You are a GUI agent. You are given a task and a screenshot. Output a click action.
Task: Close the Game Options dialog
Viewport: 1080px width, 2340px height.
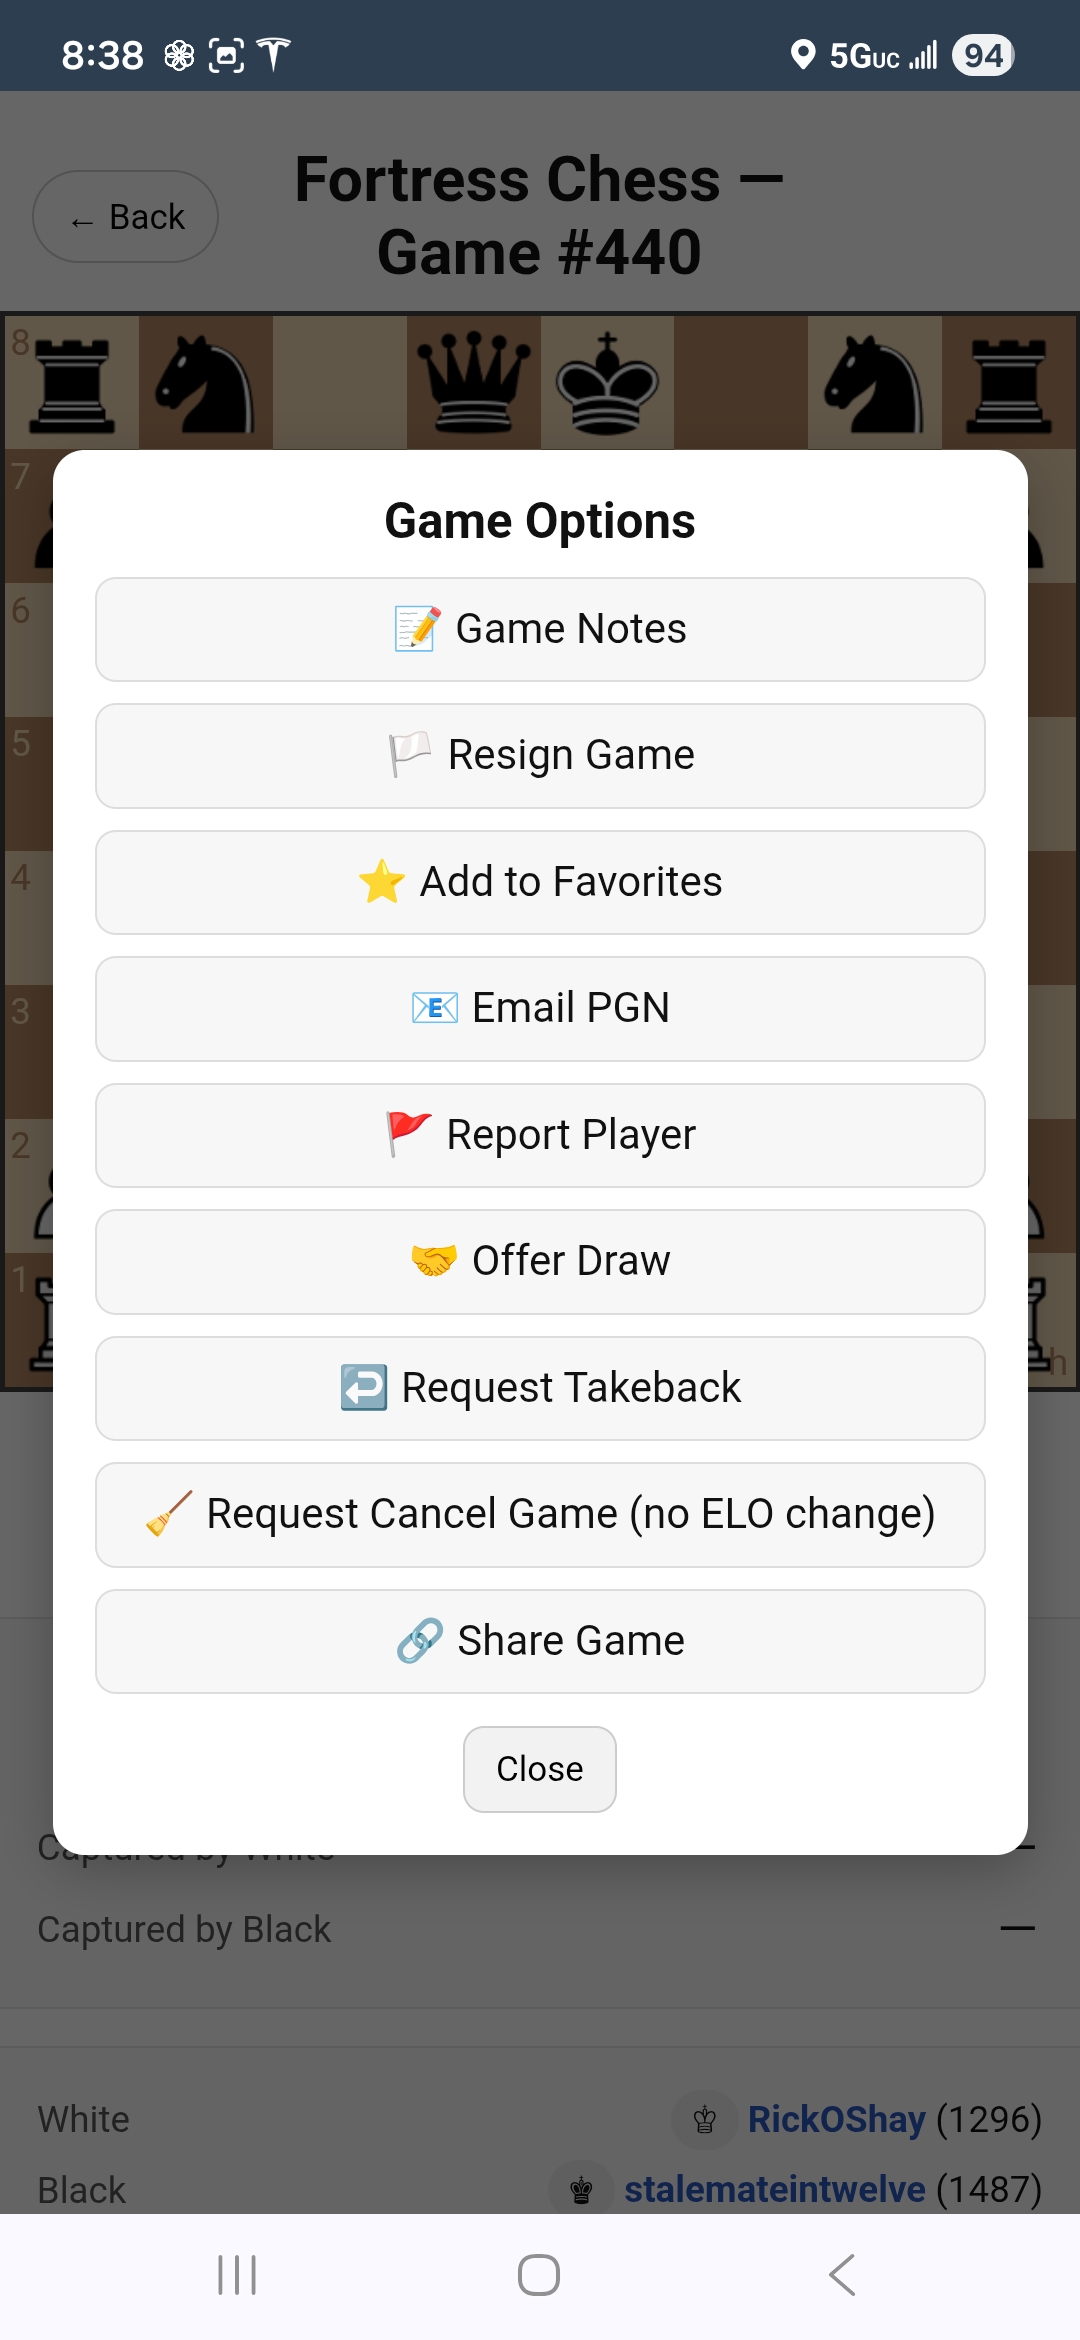[539, 1768]
